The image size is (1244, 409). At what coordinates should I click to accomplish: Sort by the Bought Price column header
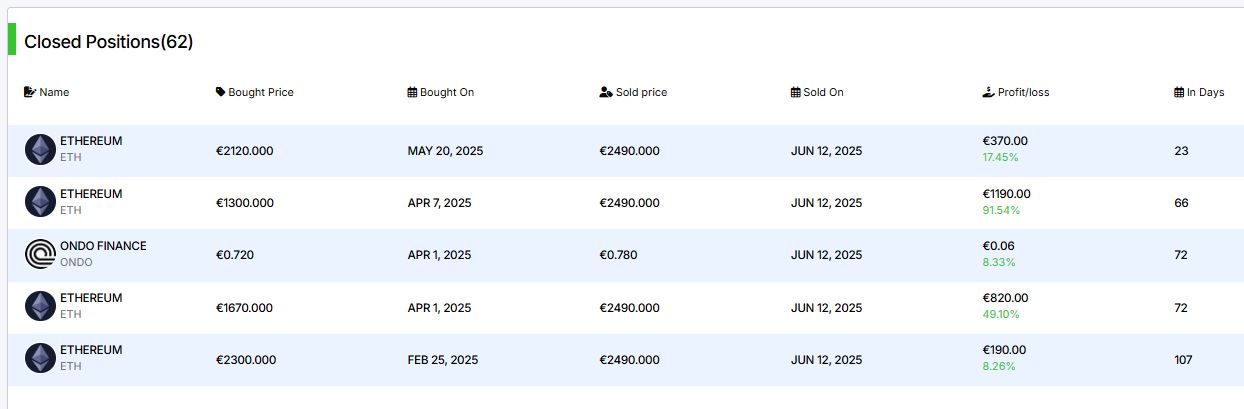[261, 92]
